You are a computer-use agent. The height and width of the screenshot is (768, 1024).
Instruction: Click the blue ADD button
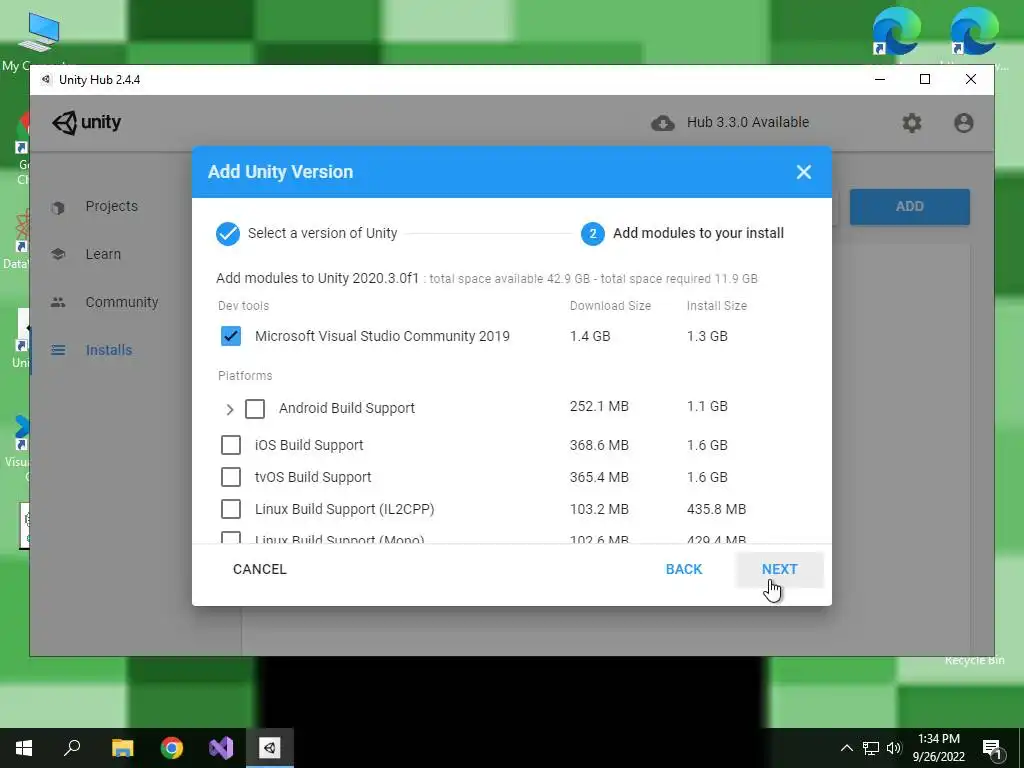point(909,207)
